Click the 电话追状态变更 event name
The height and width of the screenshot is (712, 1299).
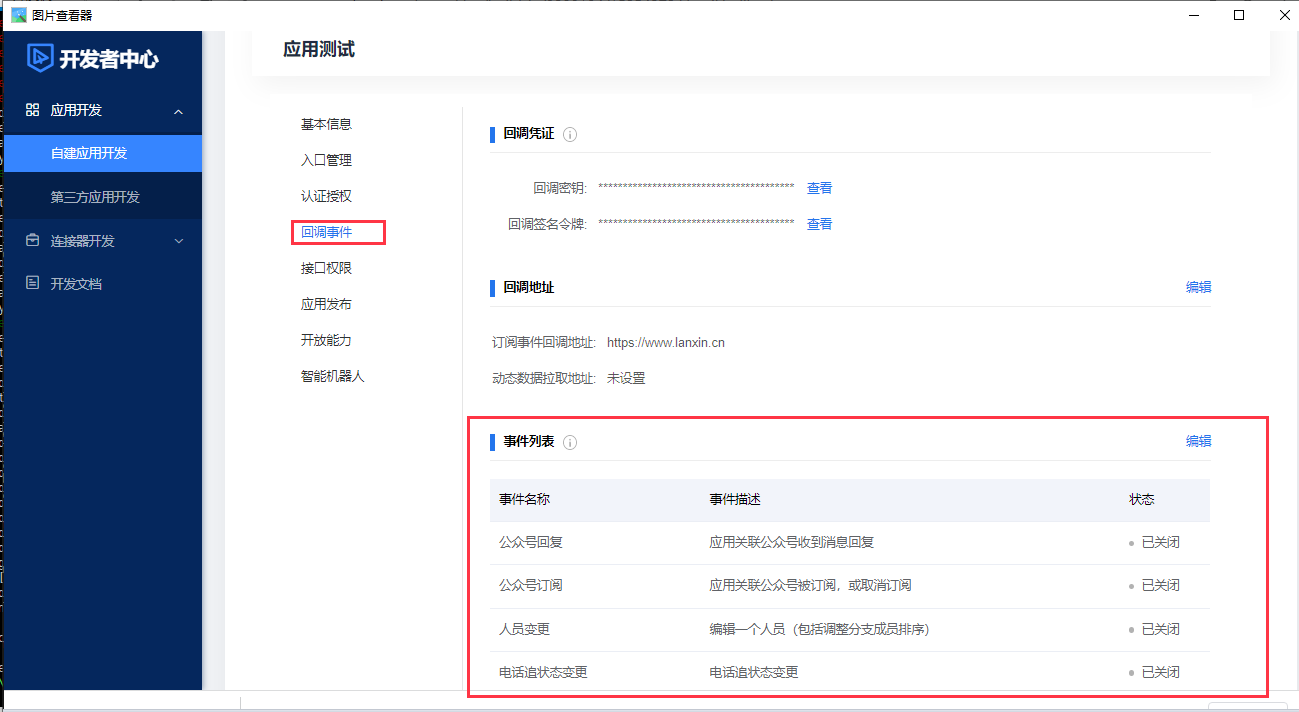coord(543,672)
